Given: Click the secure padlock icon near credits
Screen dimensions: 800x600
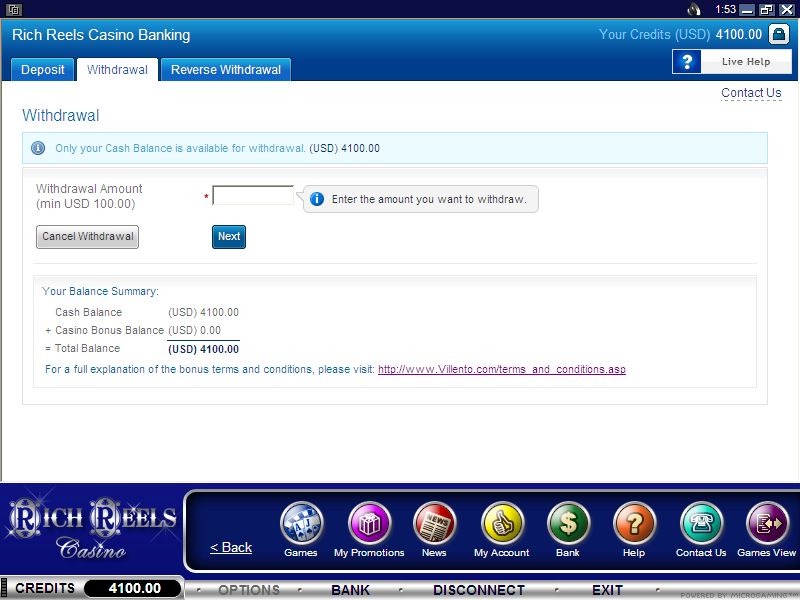Looking at the screenshot, I should [x=779, y=34].
